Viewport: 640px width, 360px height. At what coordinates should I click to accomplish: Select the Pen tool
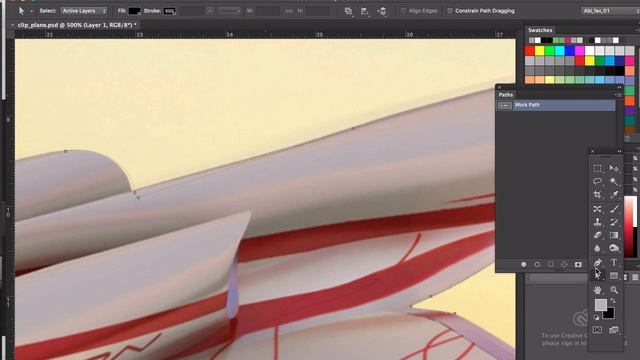coord(597,262)
